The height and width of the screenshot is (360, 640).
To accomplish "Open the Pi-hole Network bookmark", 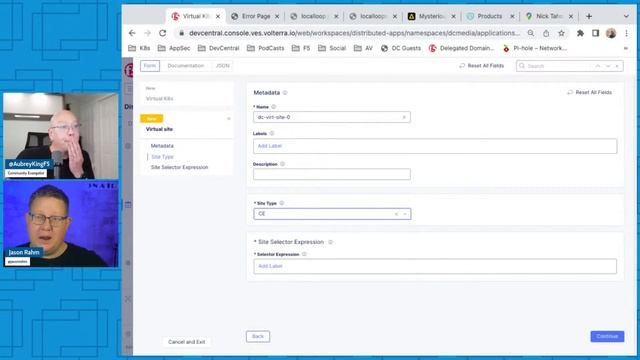I will 535,48.
